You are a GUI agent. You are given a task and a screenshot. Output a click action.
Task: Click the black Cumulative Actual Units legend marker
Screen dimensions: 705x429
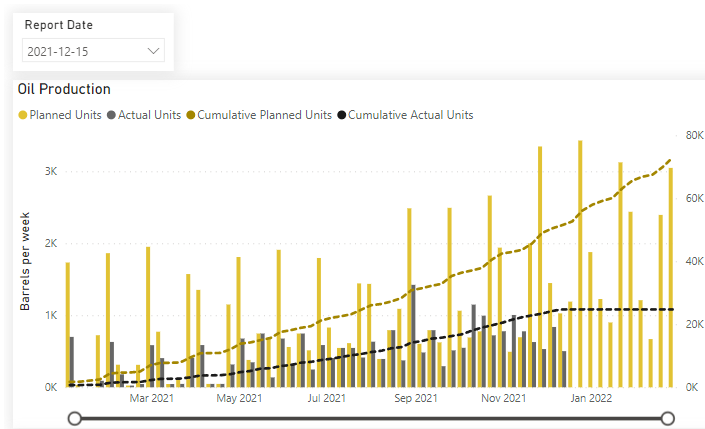(x=341, y=115)
